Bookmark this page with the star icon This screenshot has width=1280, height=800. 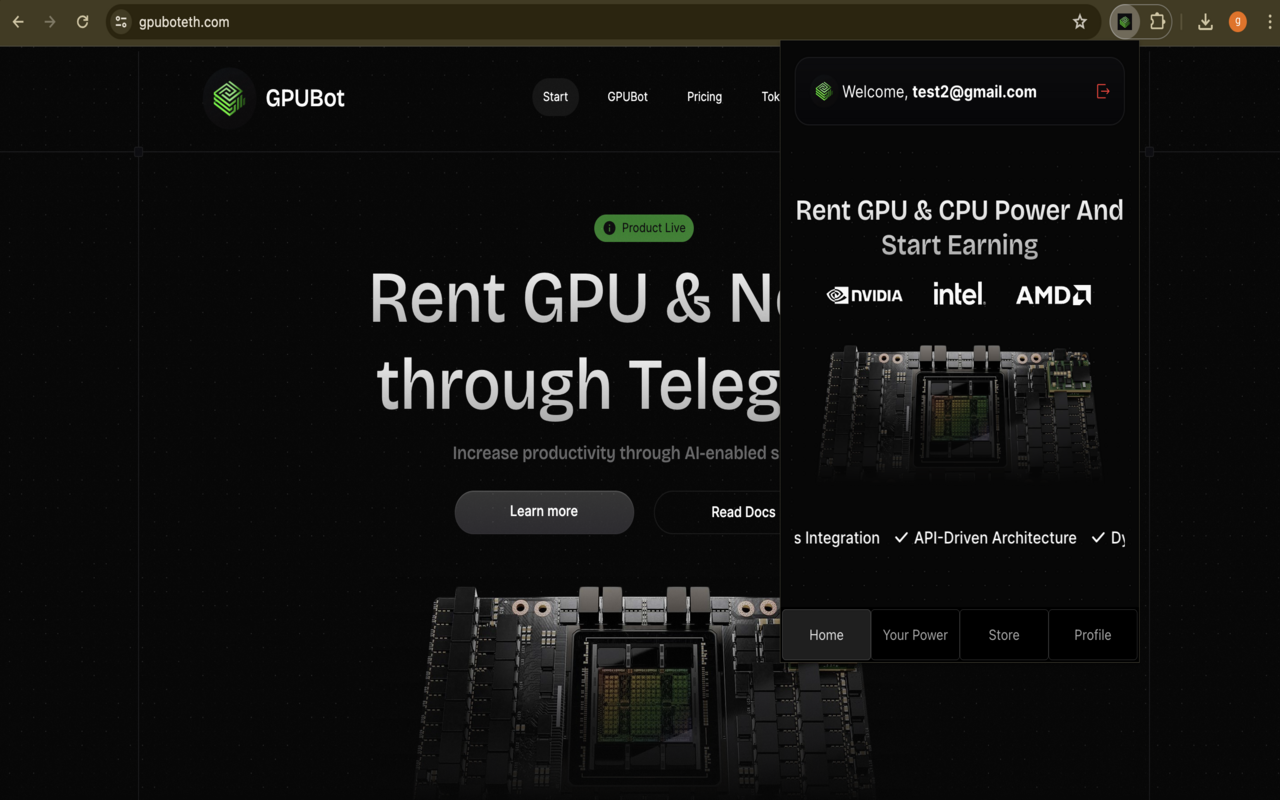pos(1080,21)
